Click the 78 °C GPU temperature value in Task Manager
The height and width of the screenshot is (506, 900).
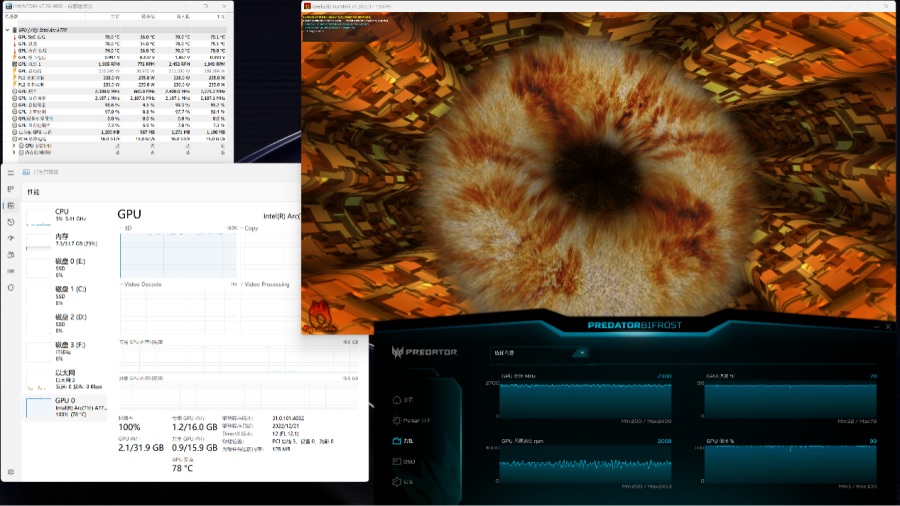coord(182,468)
